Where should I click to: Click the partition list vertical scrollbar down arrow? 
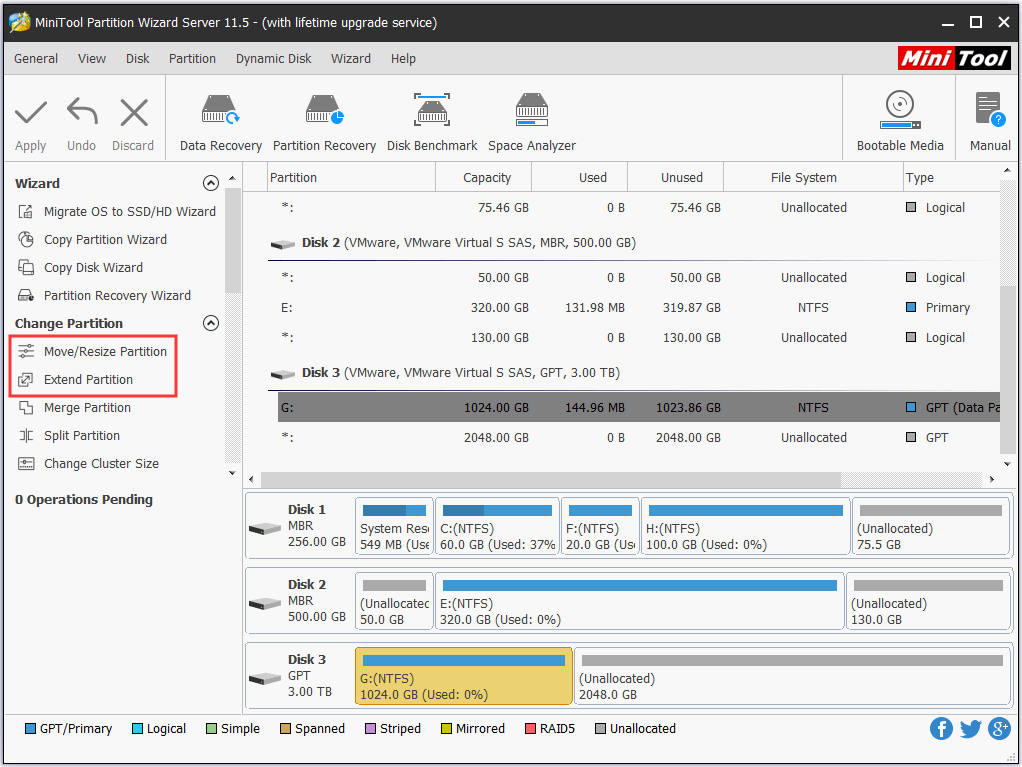pos(1007,464)
